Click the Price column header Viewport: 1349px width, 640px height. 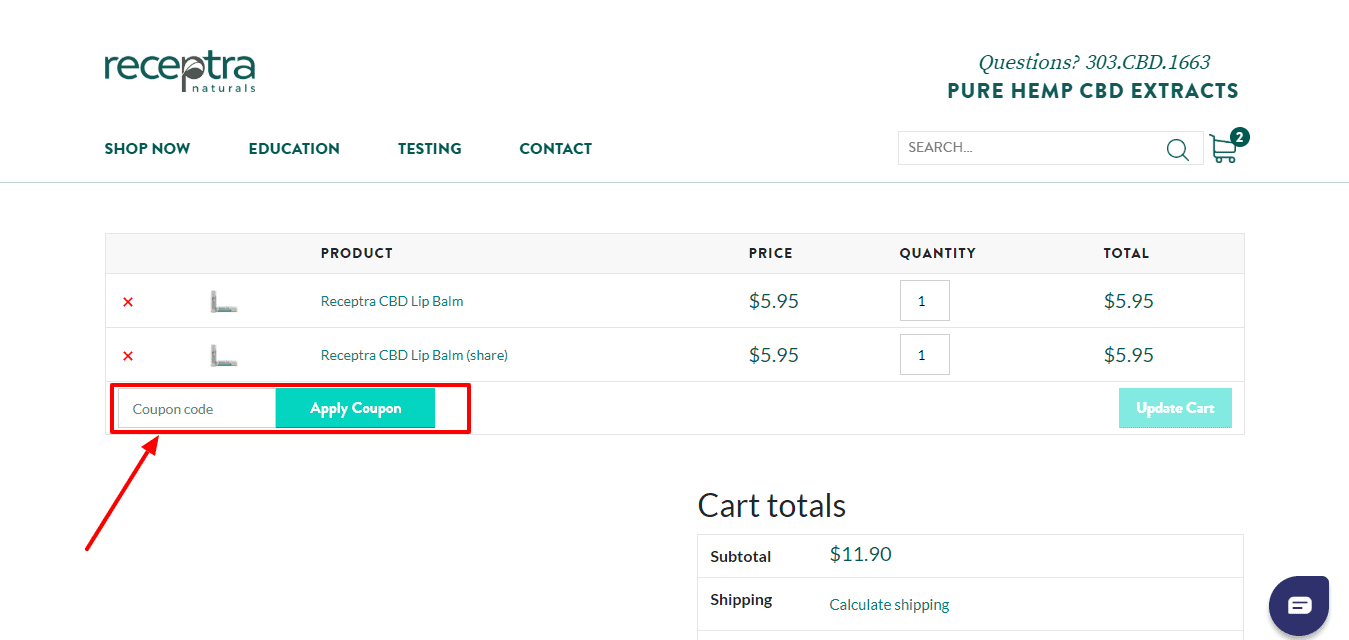[x=770, y=253]
